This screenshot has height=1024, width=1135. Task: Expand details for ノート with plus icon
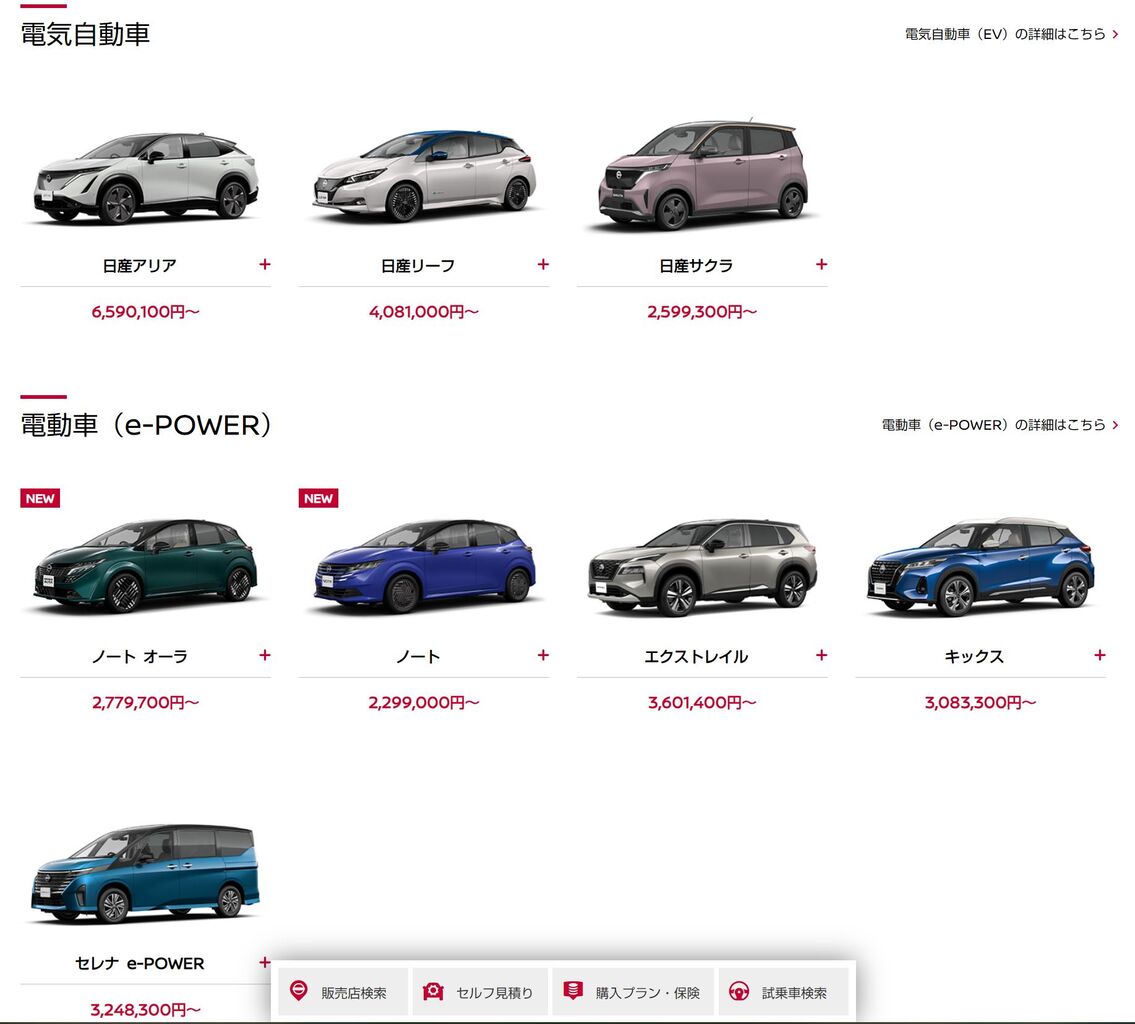[x=543, y=656]
